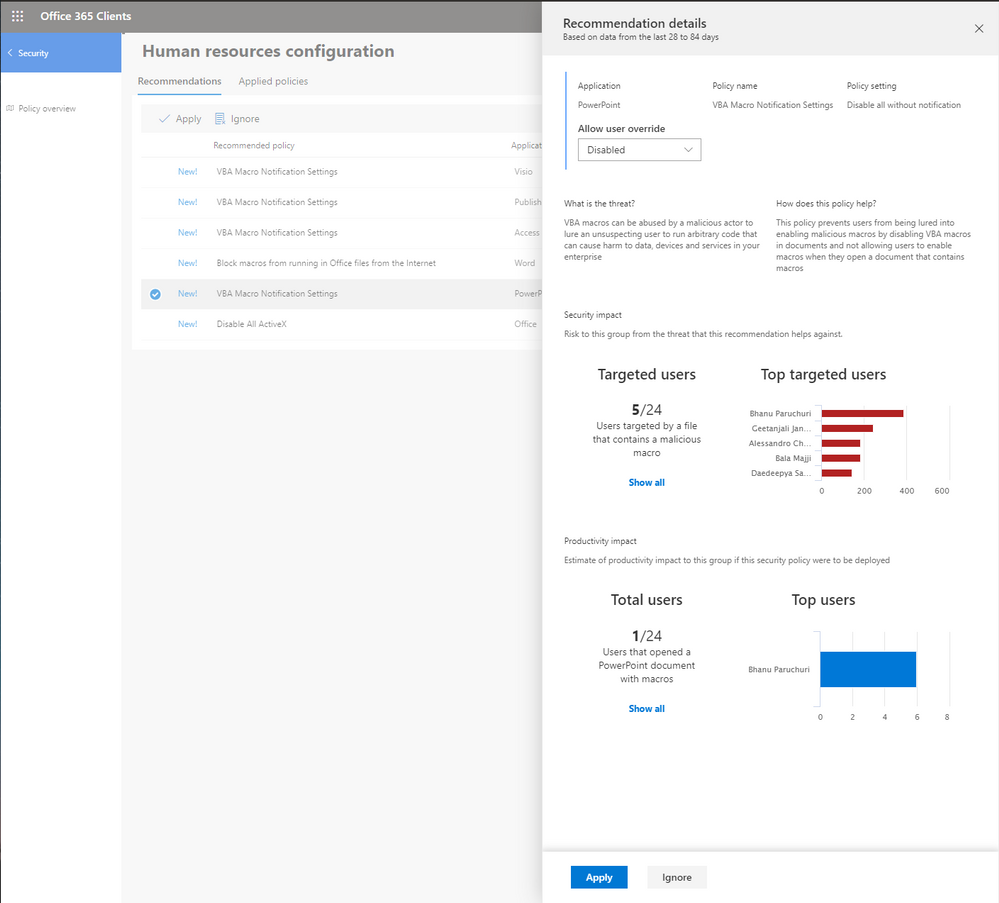Select Block macros from Internet row

tap(341, 263)
